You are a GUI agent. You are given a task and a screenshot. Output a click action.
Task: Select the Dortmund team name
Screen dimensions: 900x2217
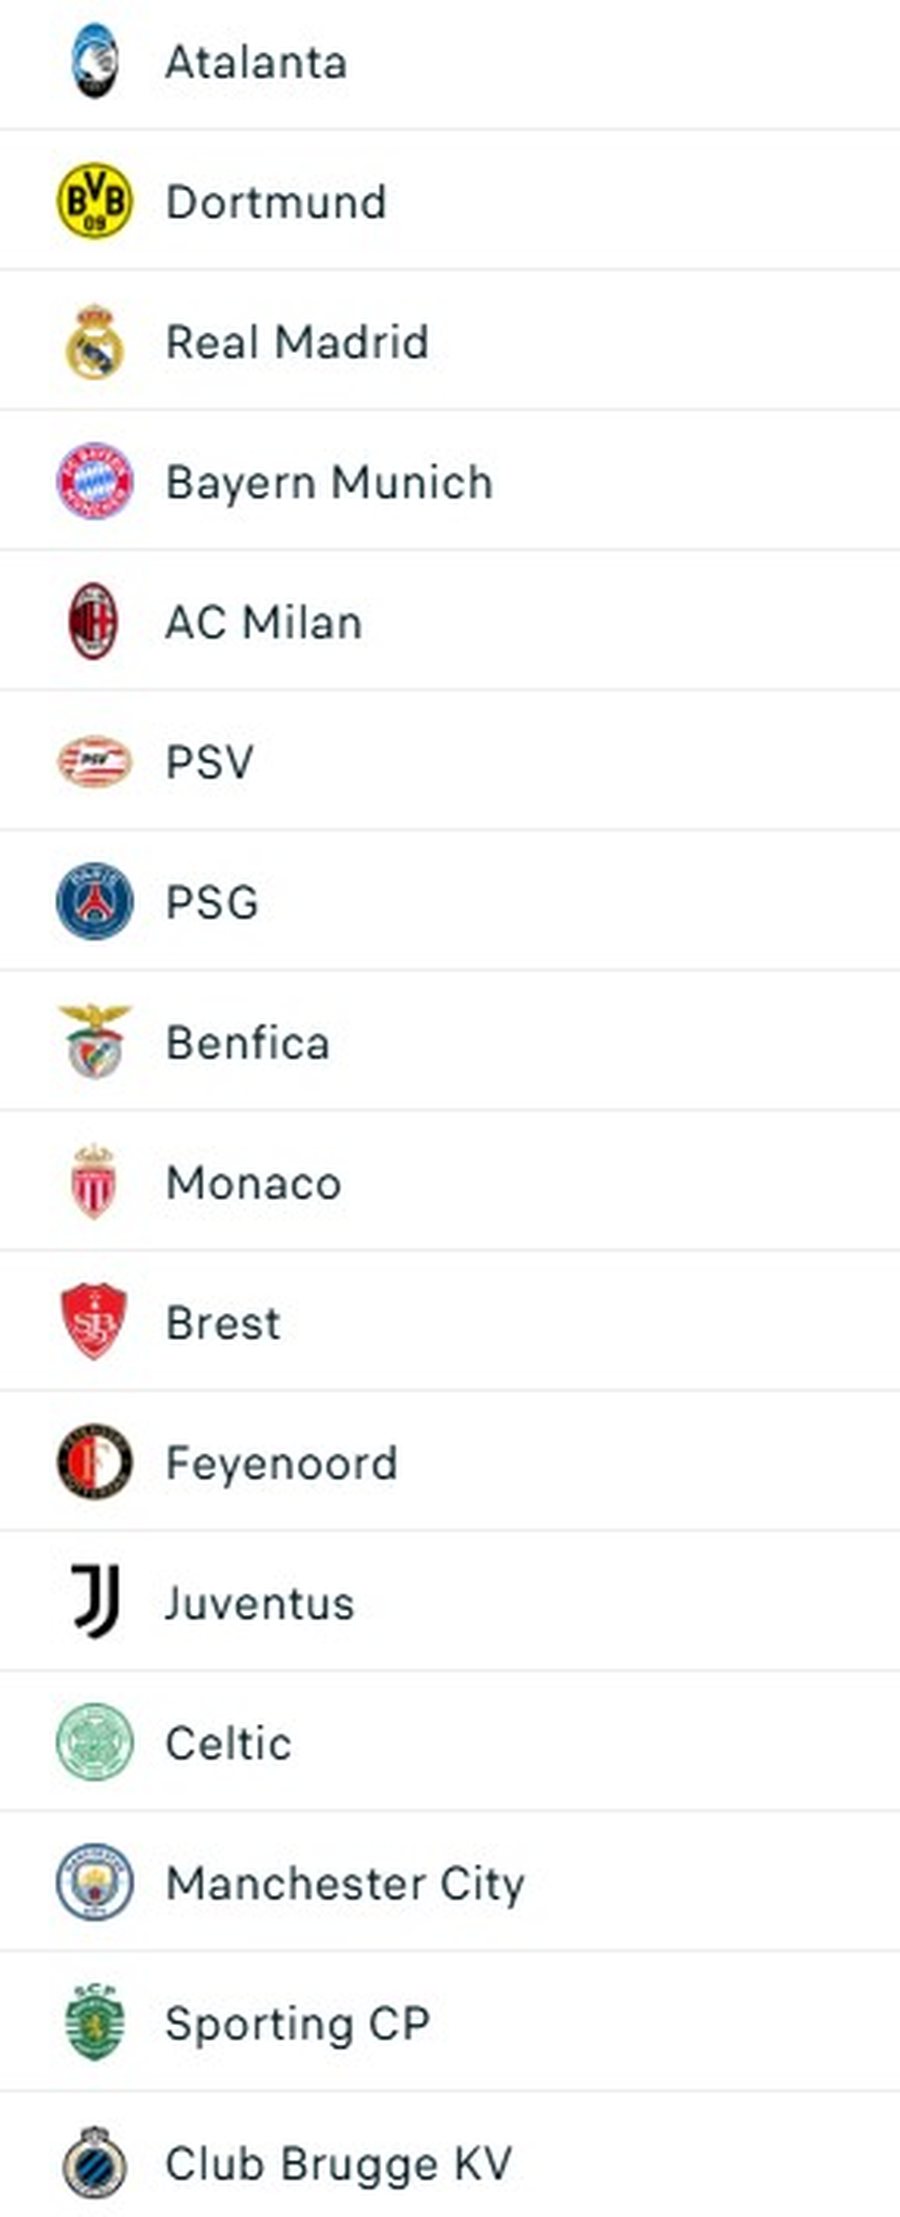pyautogui.click(x=276, y=202)
